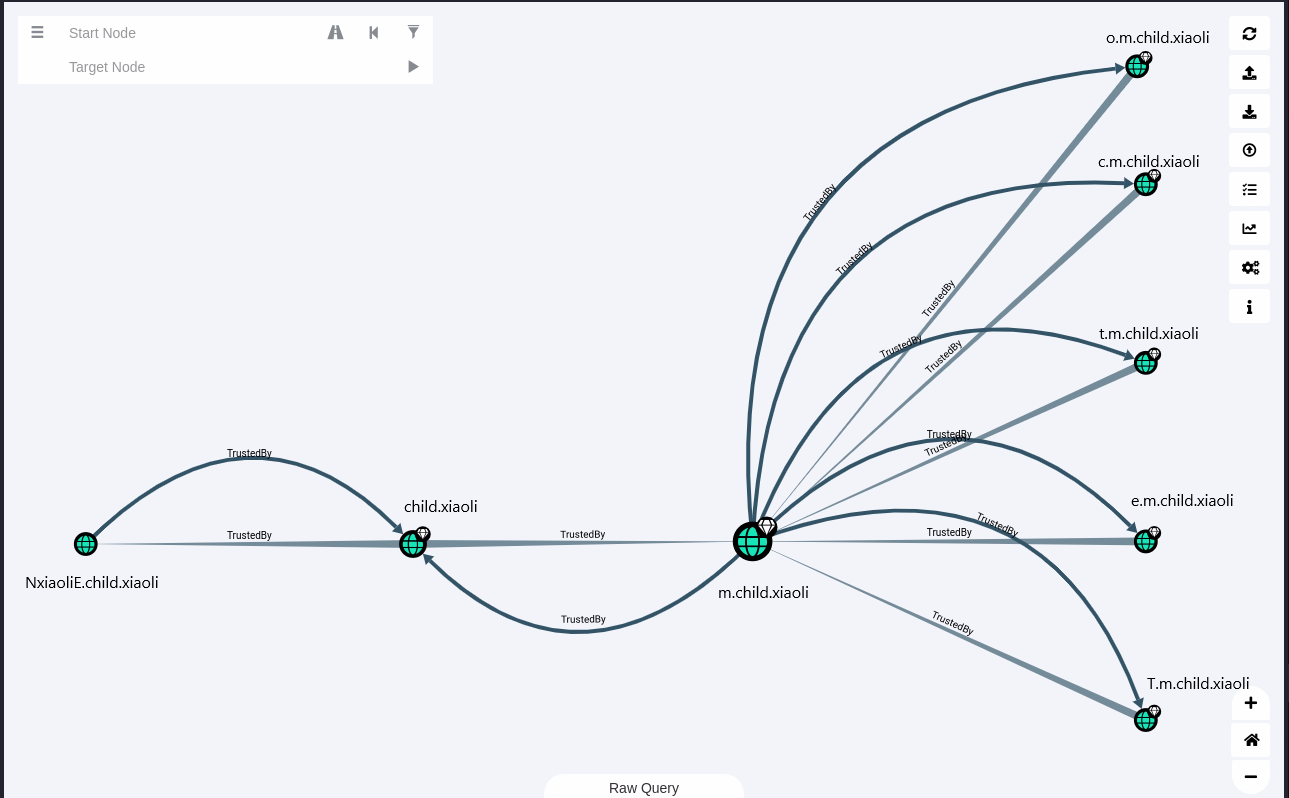This screenshot has width=1289, height=798.
Task: Select the e.m.child.xiaoli domain node globe
Action: point(1146,541)
